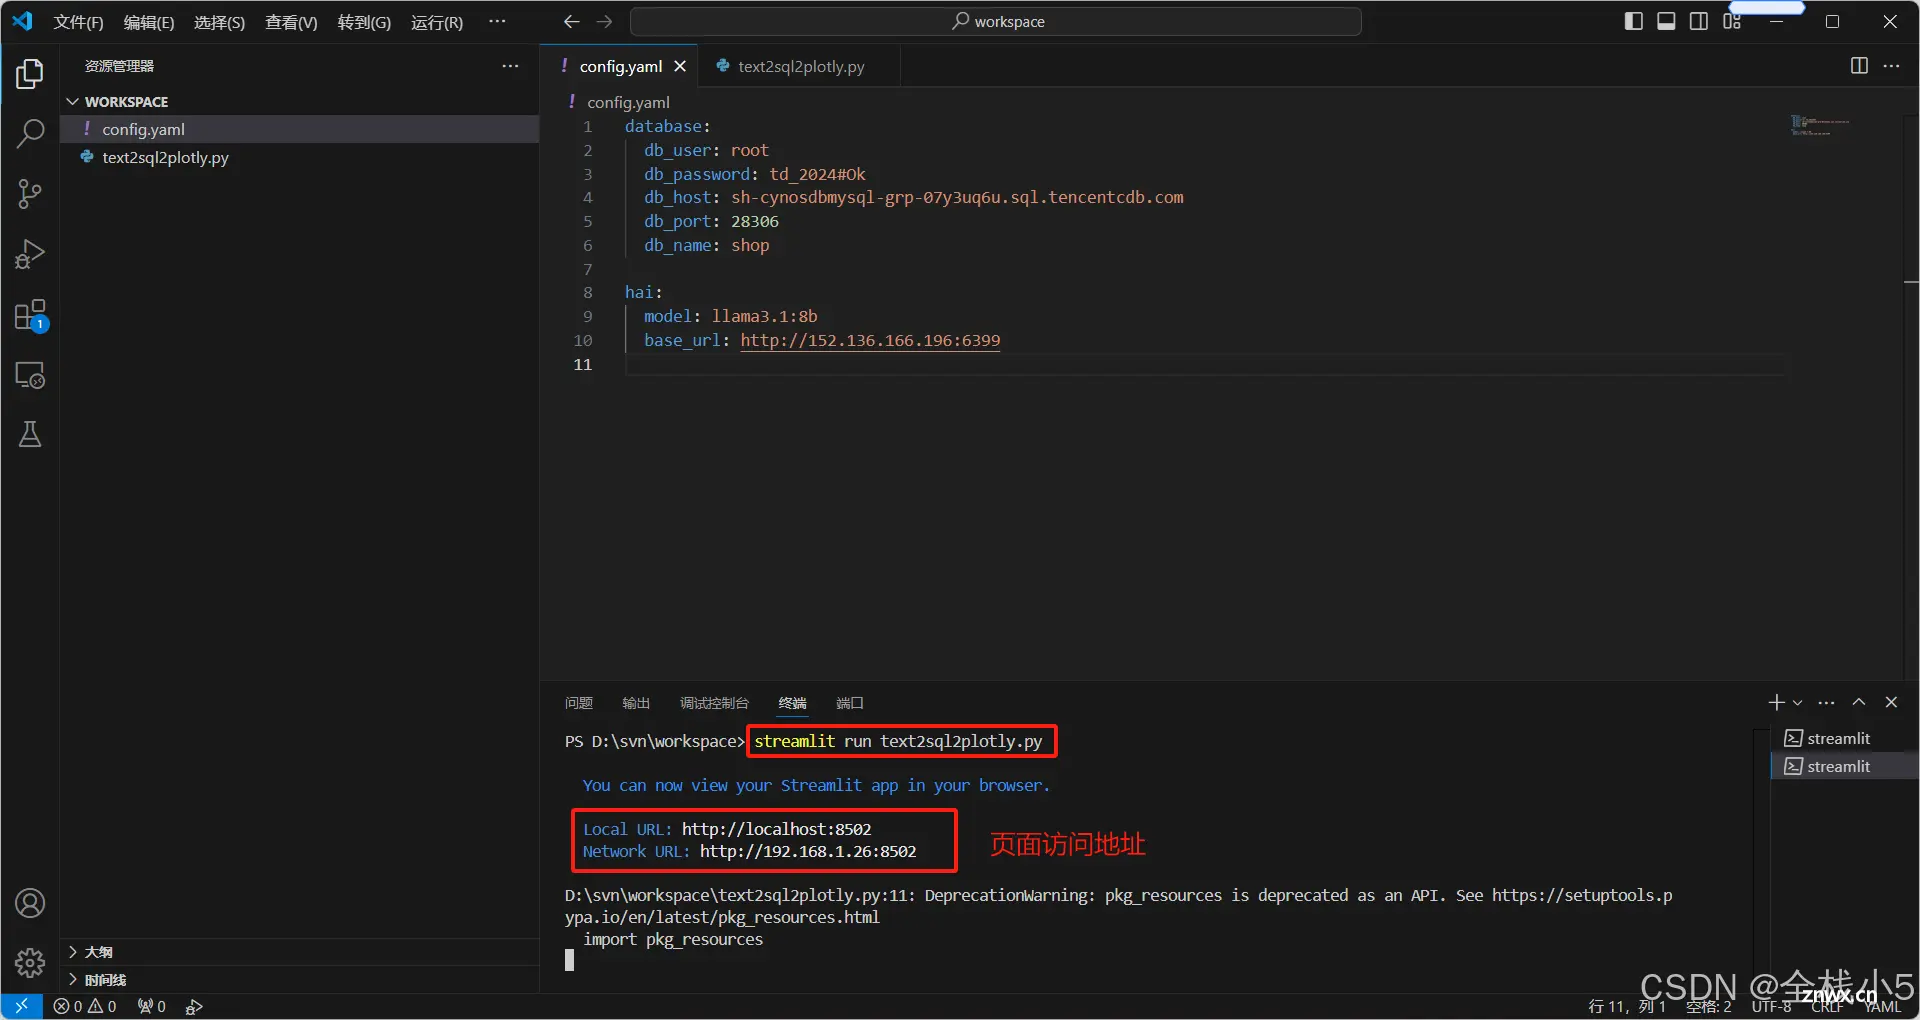Maximize the terminal panel size
The width and height of the screenshot is (1920, 1020).
tap(1859, 703)
